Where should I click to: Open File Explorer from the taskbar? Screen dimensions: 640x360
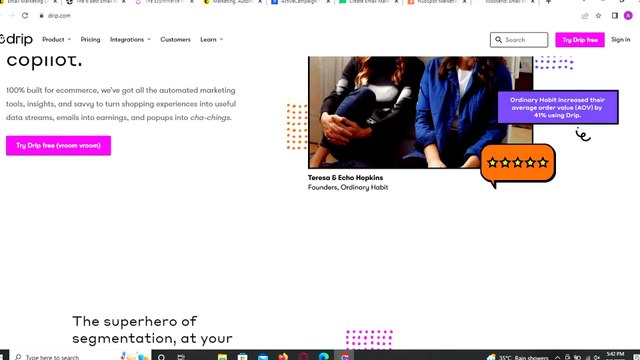[x=222, y=357]
